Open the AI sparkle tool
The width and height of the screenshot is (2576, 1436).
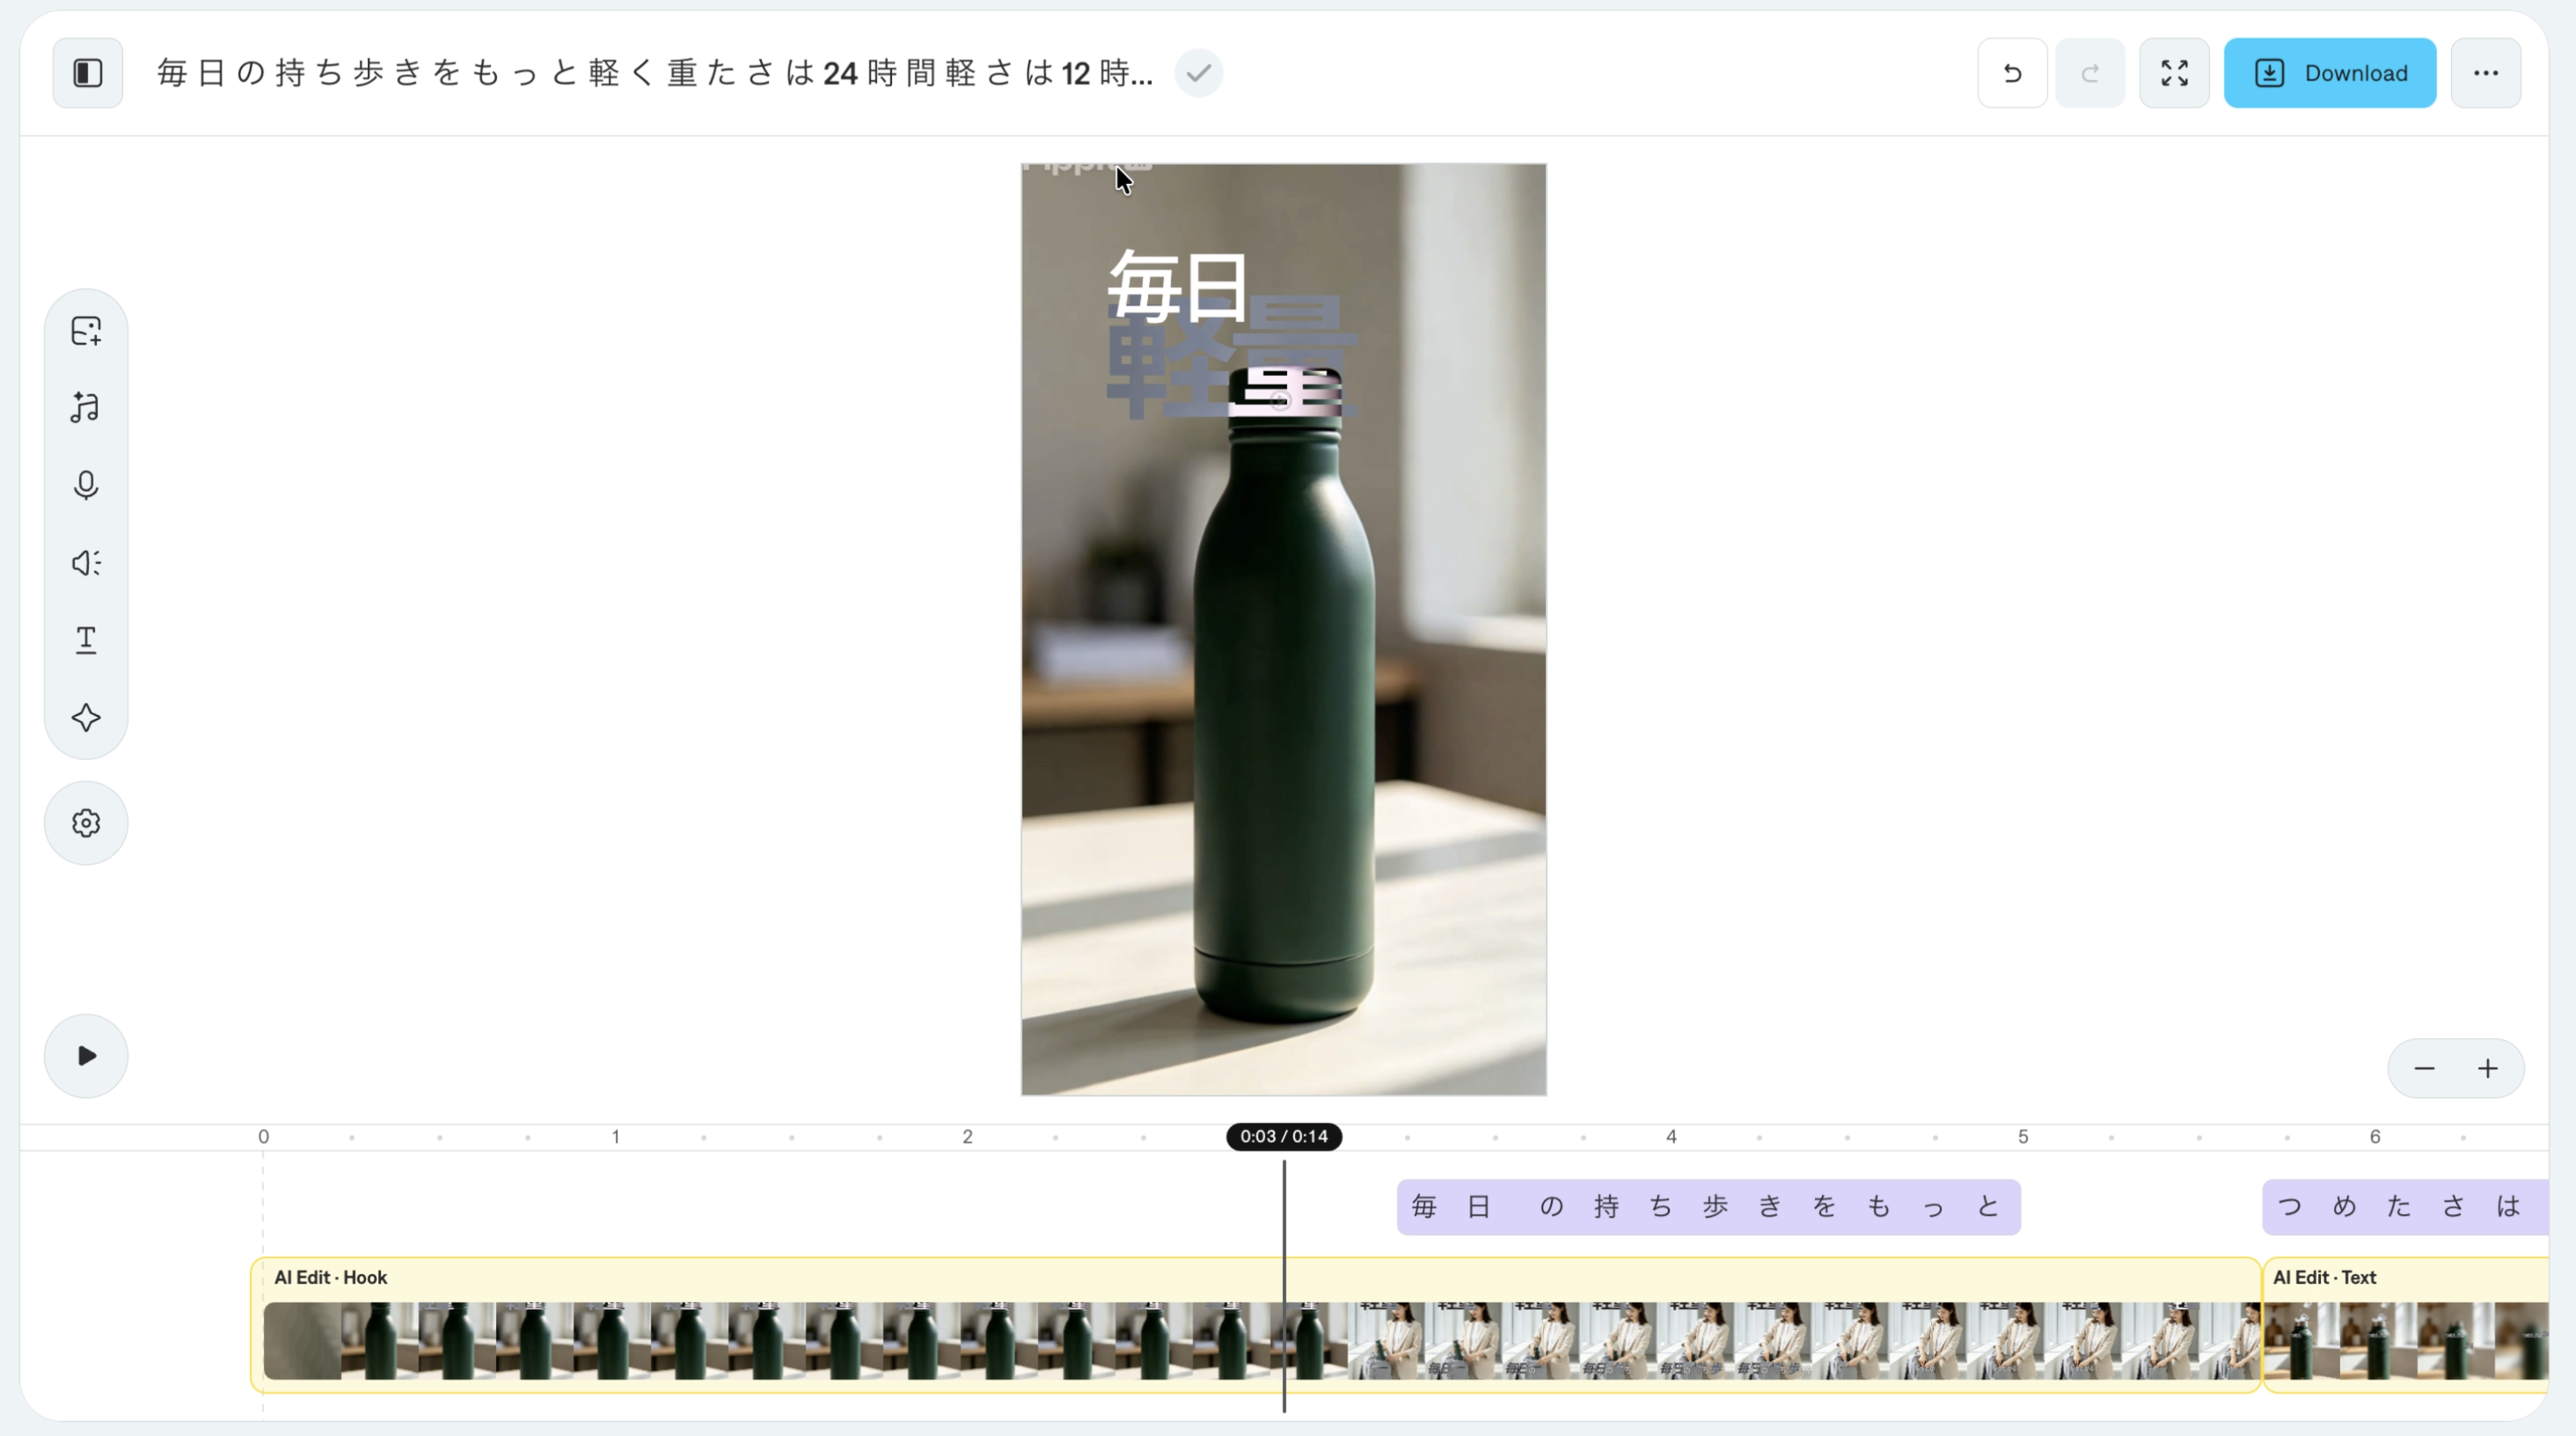point(86,718)
